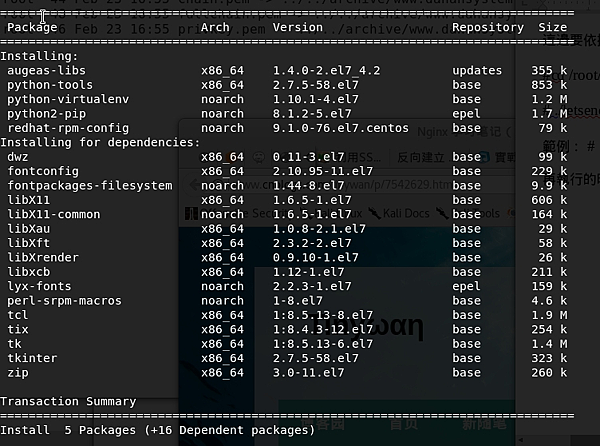Click the lyx-fonts package name
The height and width of the screenshot is (446, 600).
tap(39, 287)
